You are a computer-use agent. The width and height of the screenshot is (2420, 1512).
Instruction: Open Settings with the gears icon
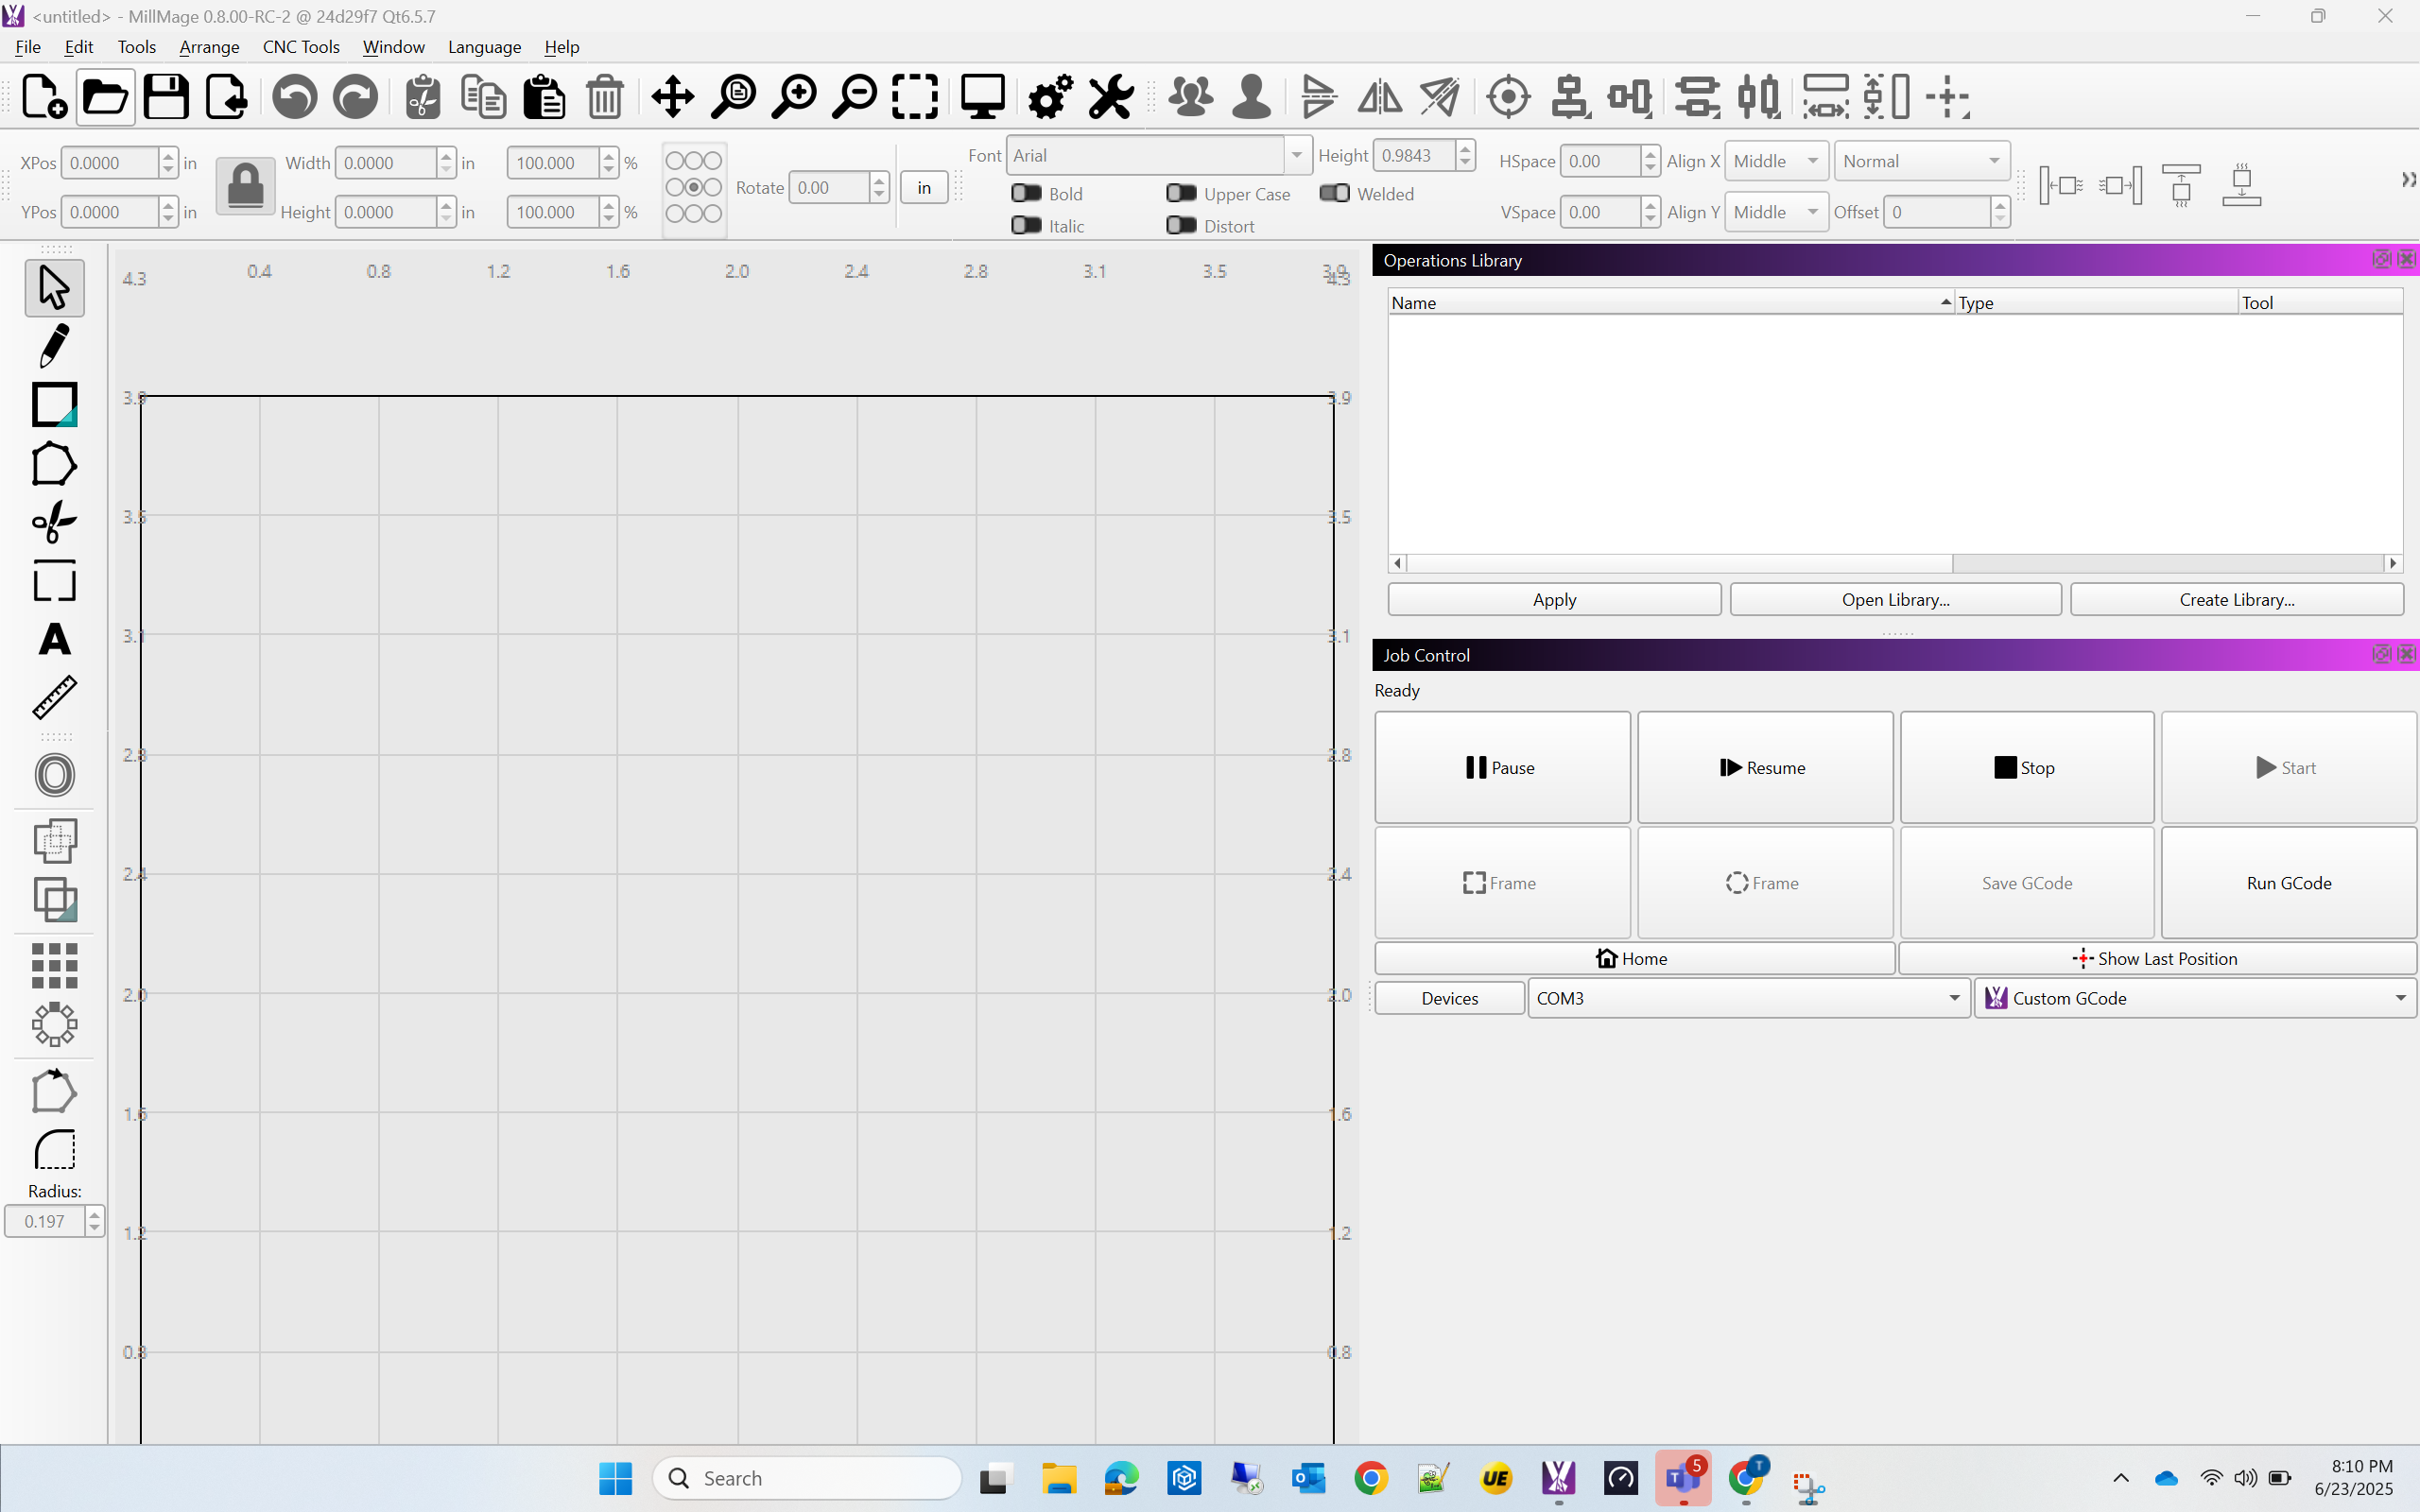point(1051,97)
